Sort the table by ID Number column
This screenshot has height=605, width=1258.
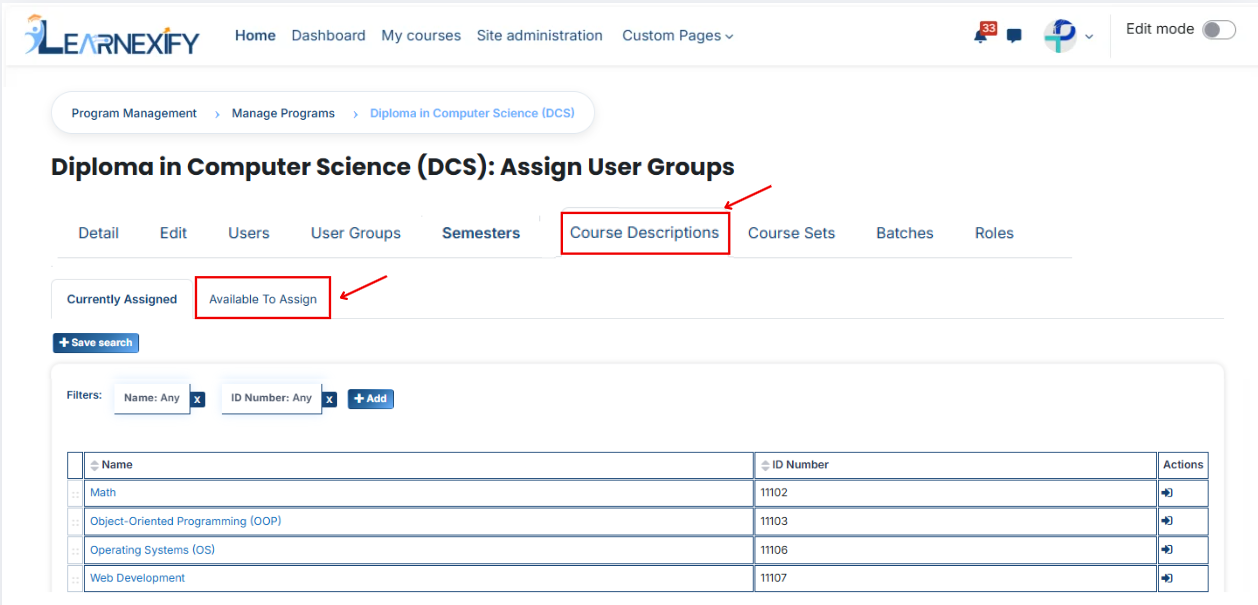pos(800,465)
